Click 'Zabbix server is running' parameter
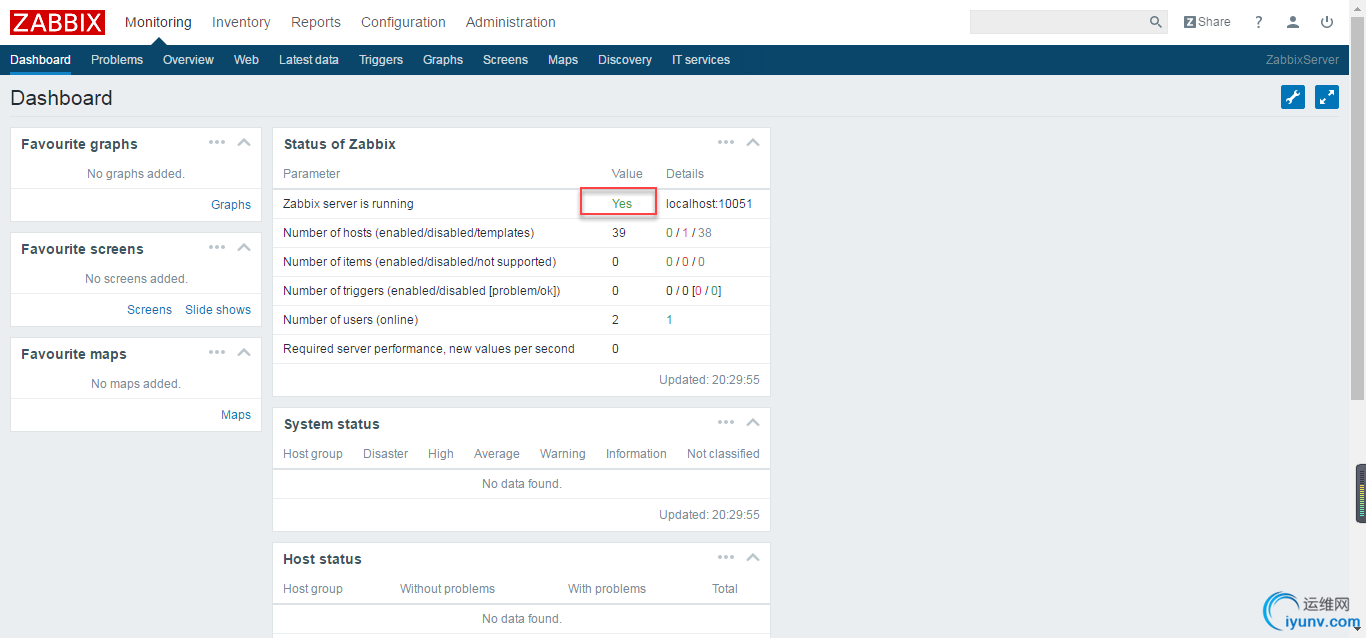Screen dimensions: 1366x638 348,203
